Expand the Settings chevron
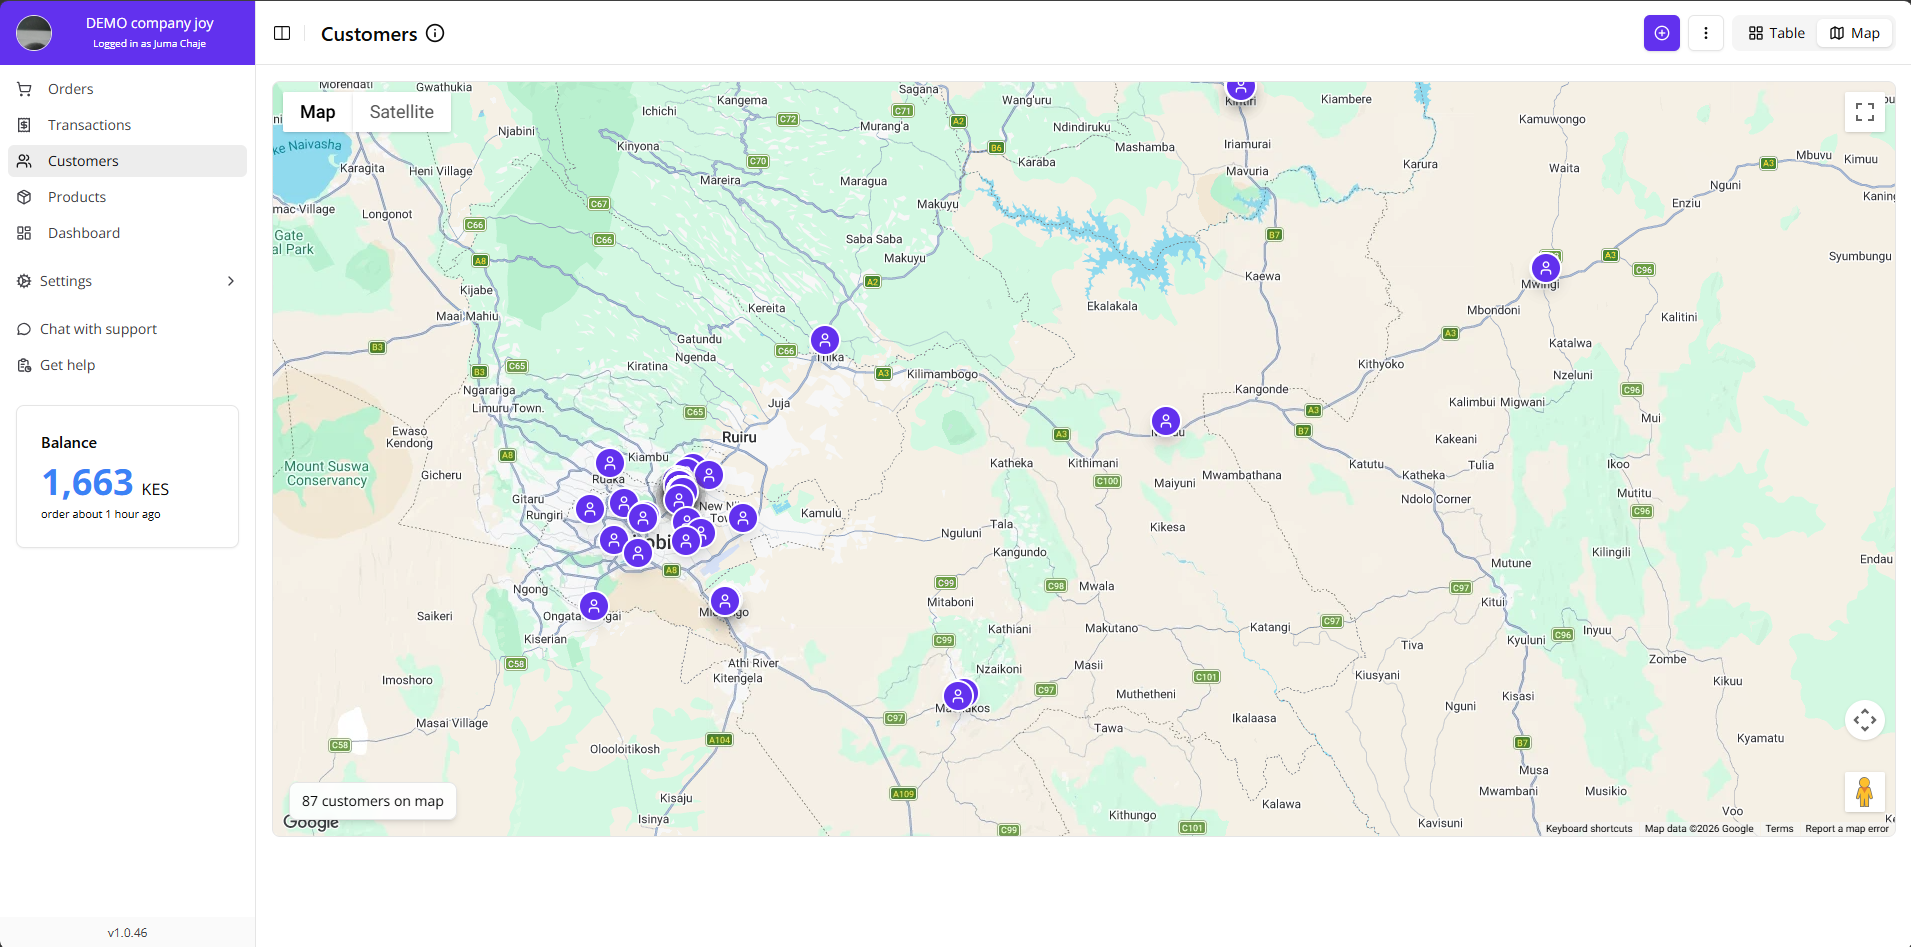The height and width of the screenshot is (947, 1911). pos(231,281)
